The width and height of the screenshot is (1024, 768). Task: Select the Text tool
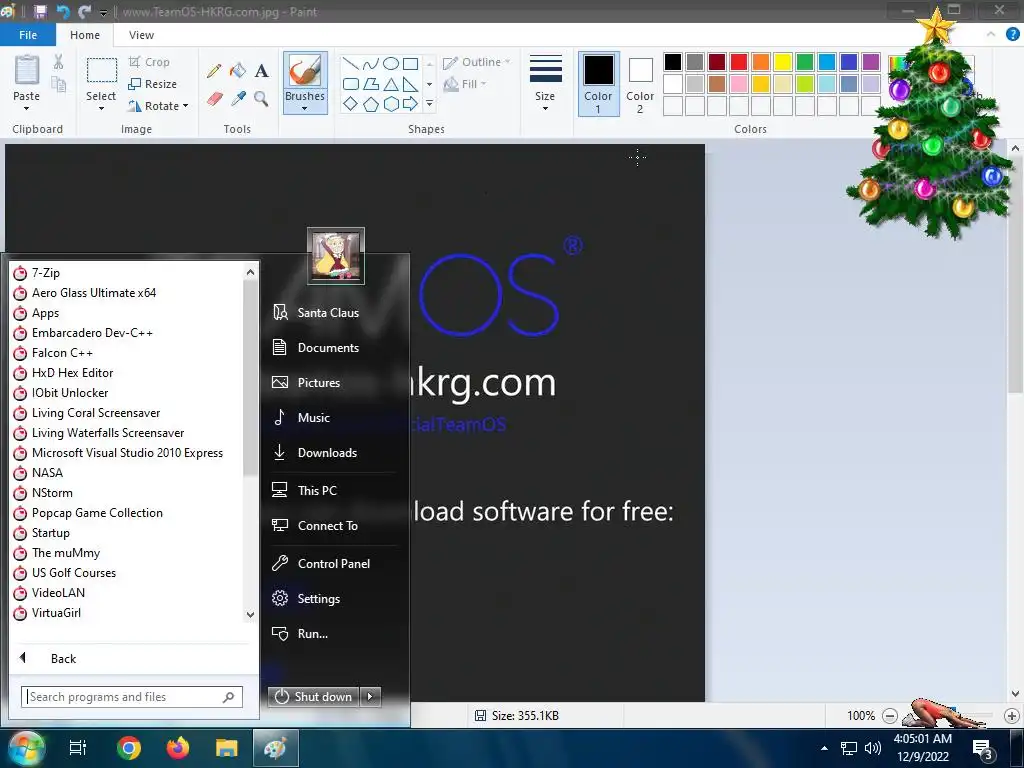(261, 71)
